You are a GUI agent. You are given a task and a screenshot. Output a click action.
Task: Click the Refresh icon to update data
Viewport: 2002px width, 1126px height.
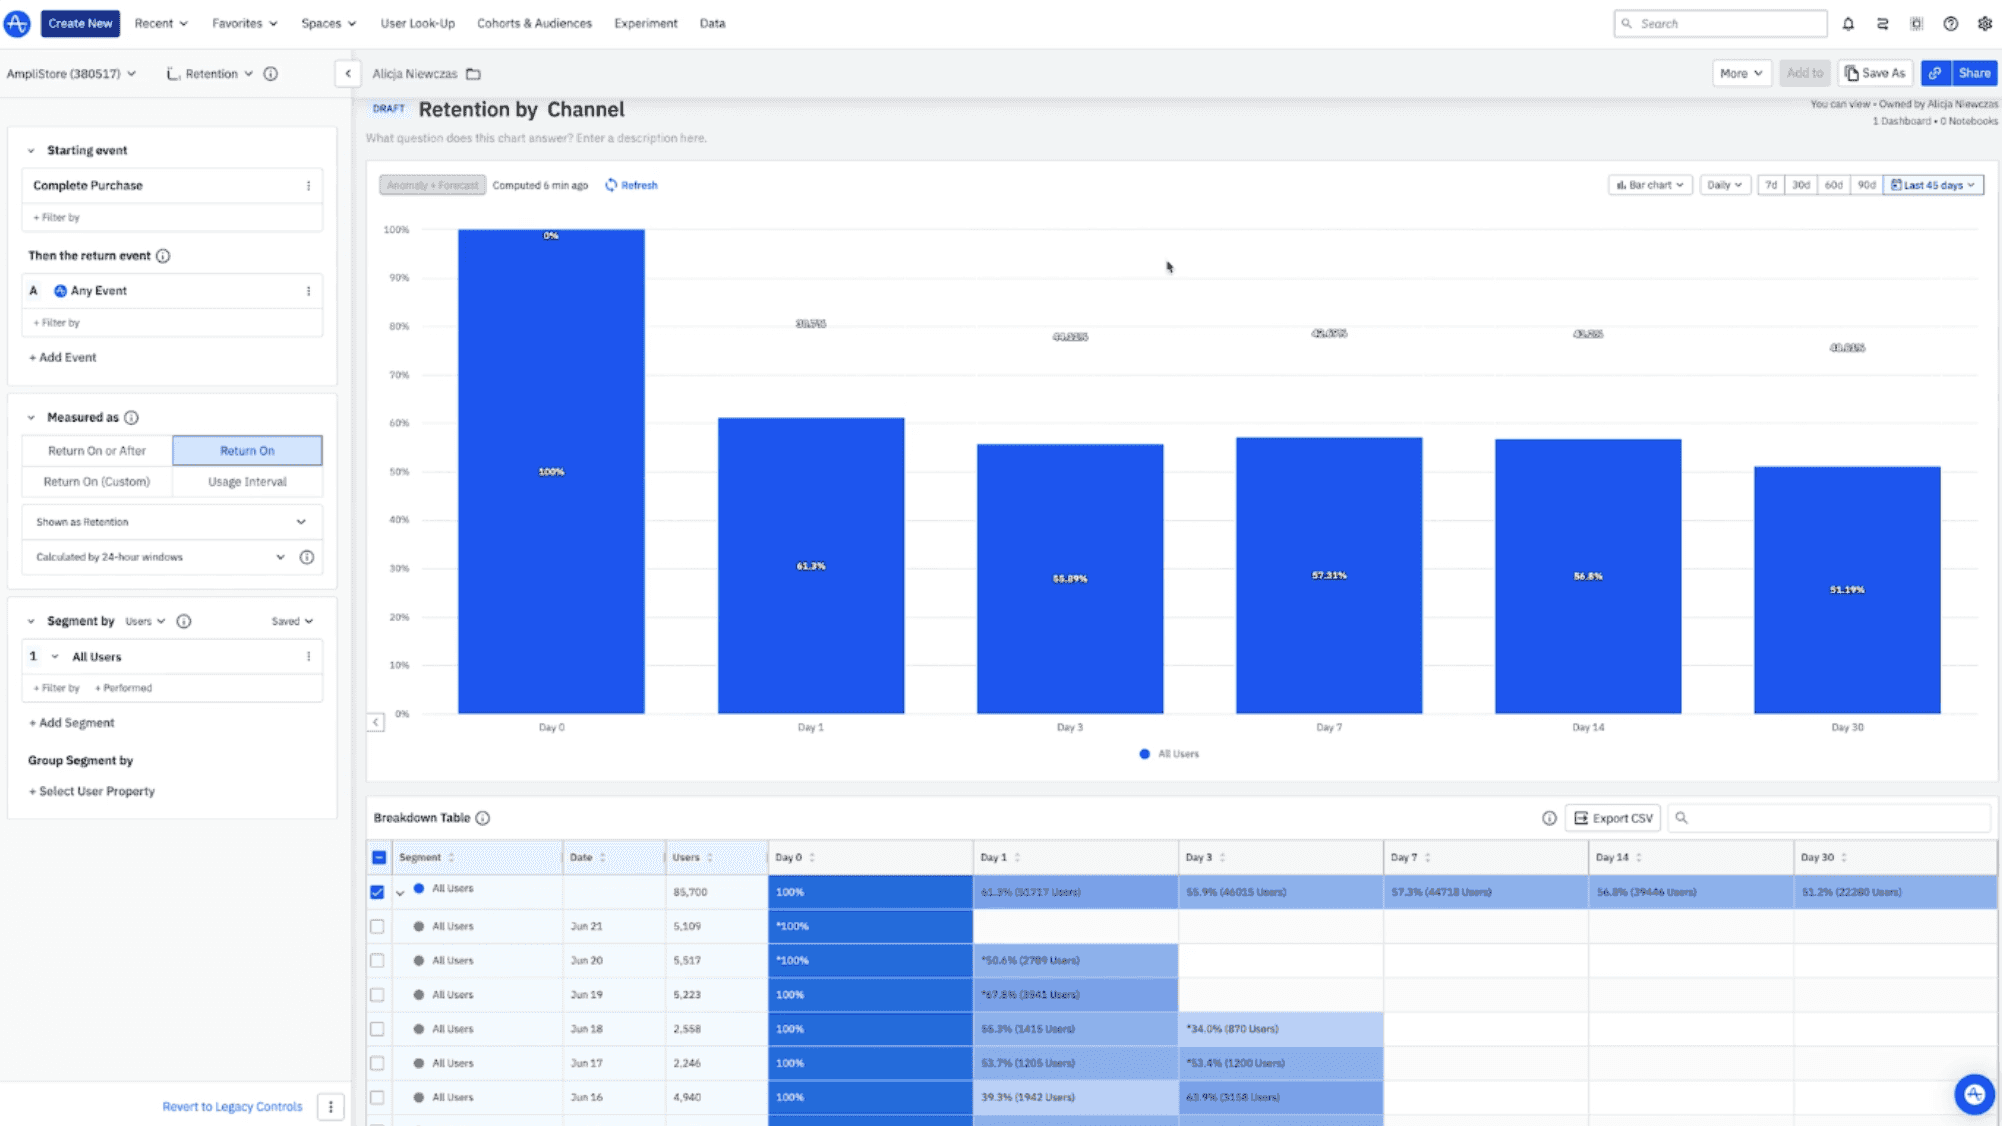tap(609, 184)
